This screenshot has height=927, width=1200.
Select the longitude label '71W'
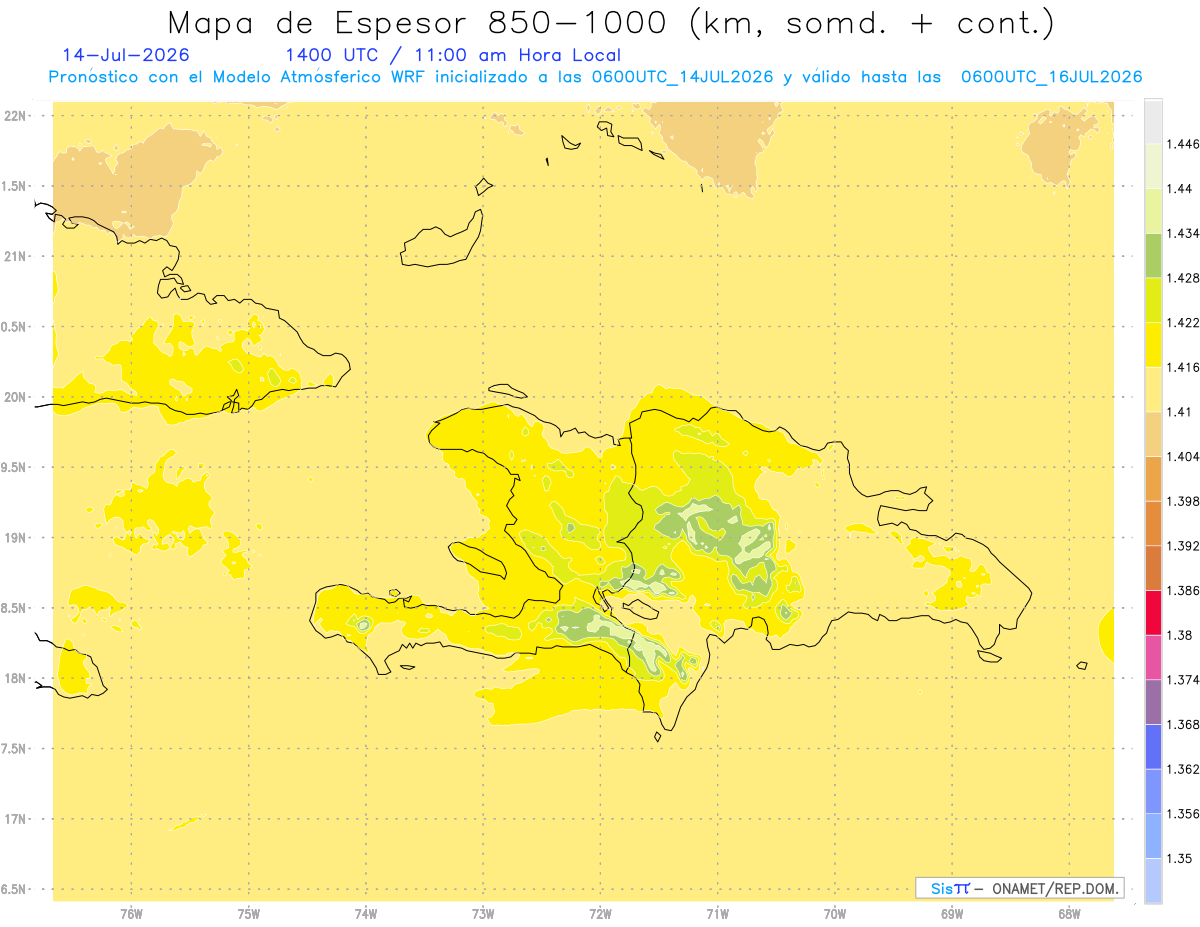click(717, 913)
